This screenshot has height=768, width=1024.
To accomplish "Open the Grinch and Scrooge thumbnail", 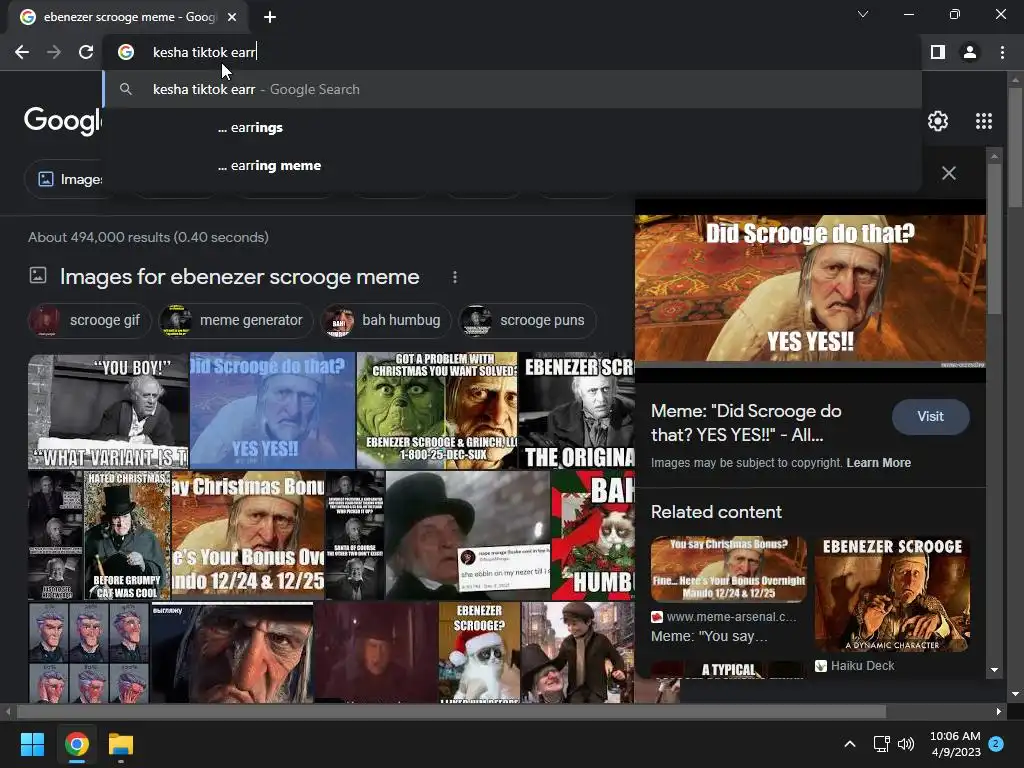I will [437, 411].
